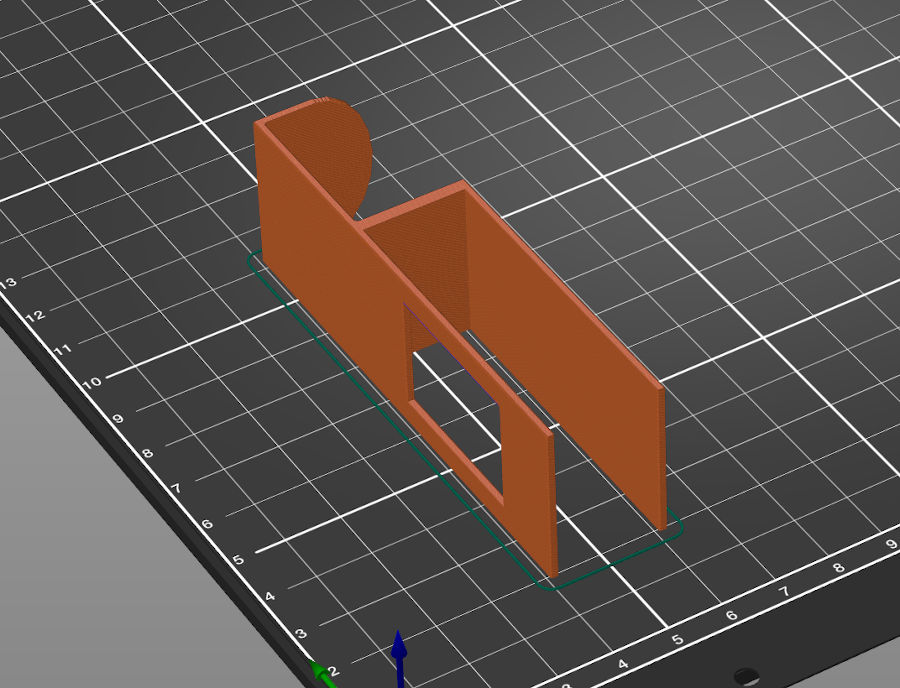Click the grid label 6 on right edge
This screenshot has height=688, width=900.
tap(731, 616)
